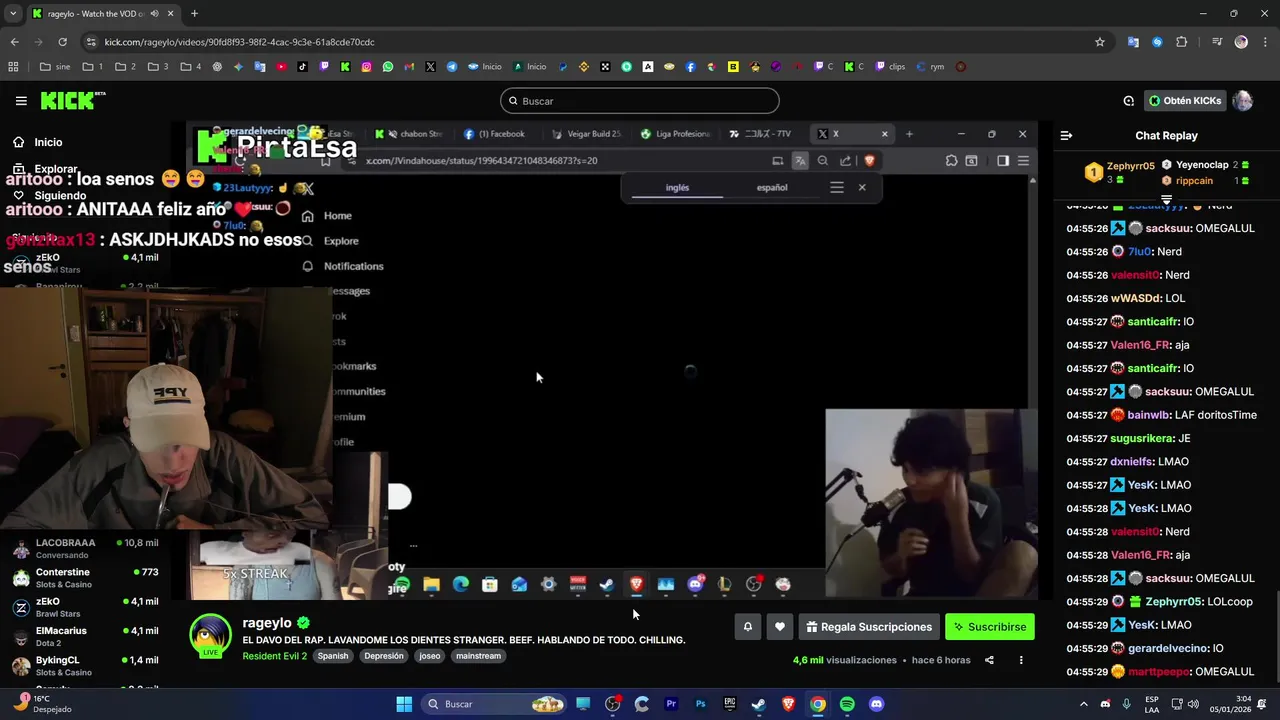Open the WhatsApp bookmark icon
The width and height of the screenshot is (1280, 720).
[388, 67]
